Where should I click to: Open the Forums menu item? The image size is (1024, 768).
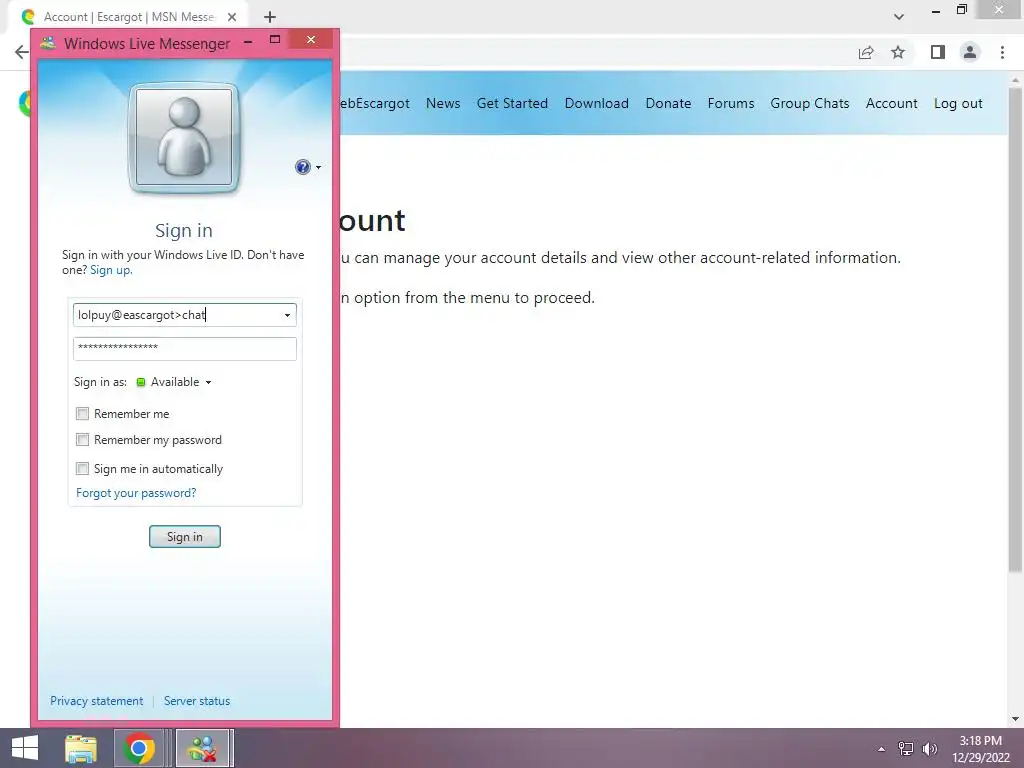(731, 103)
